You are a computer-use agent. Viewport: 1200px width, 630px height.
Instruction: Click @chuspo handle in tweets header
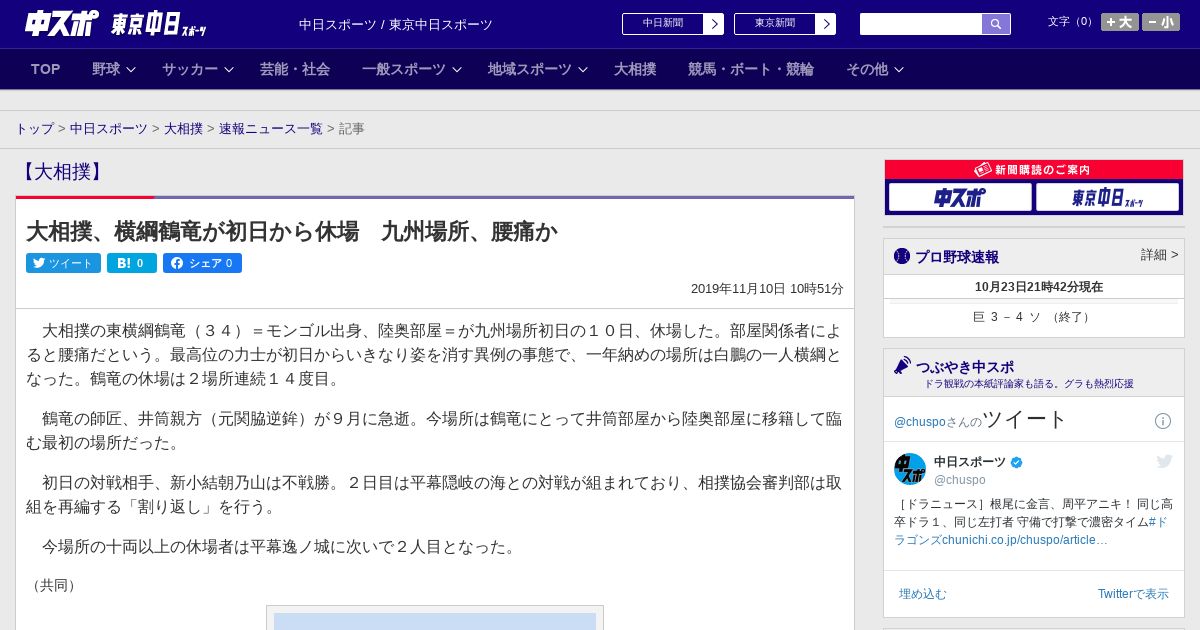(919, 422)
